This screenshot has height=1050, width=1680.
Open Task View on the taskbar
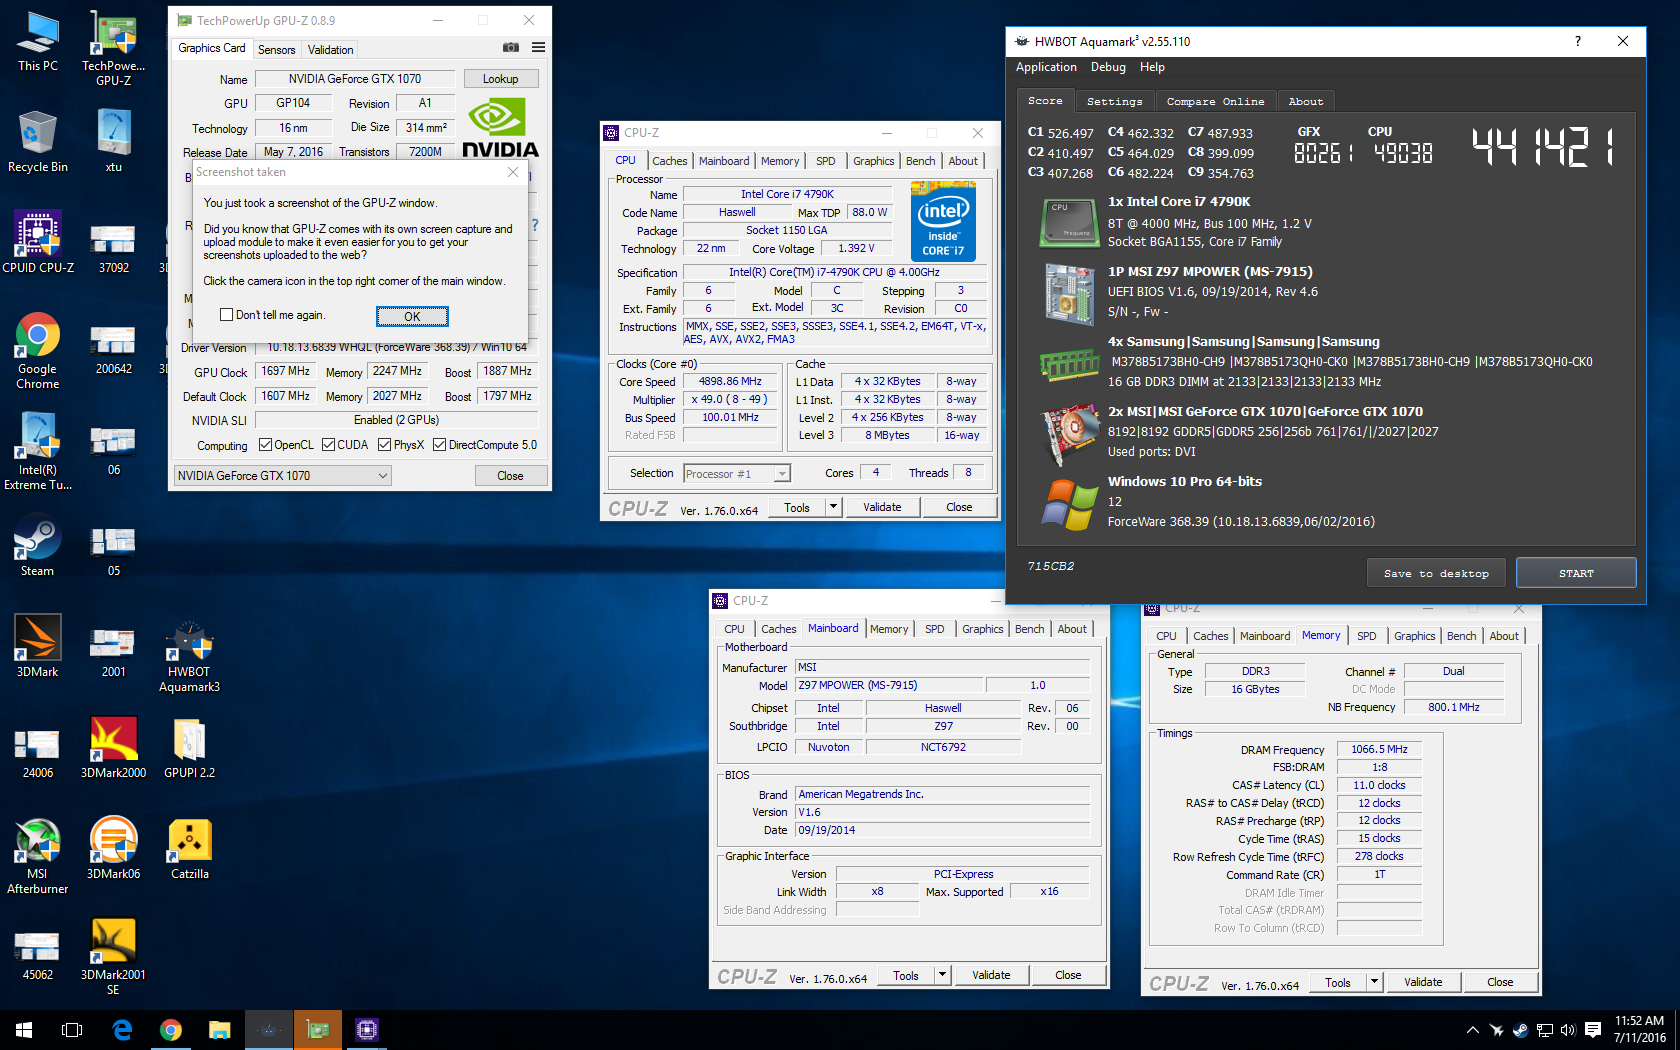[72, 1030]
